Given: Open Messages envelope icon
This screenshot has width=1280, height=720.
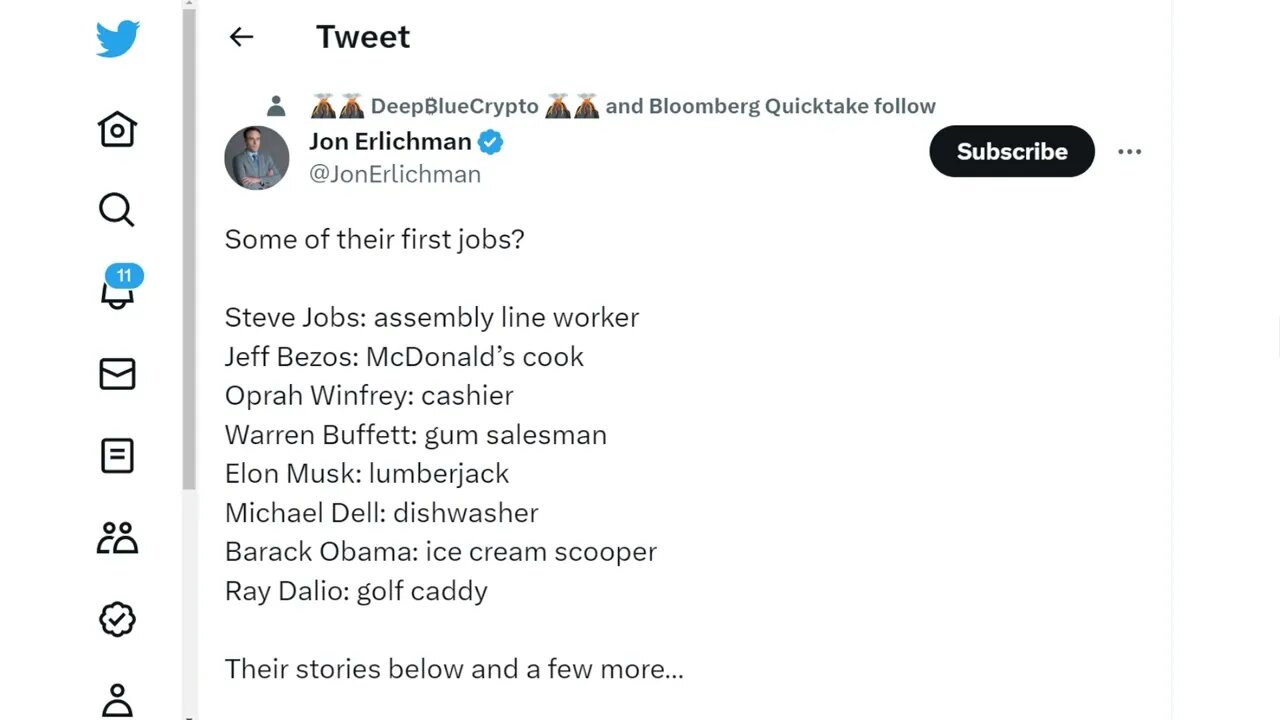Looking at the screenshot, I should 117,374.
